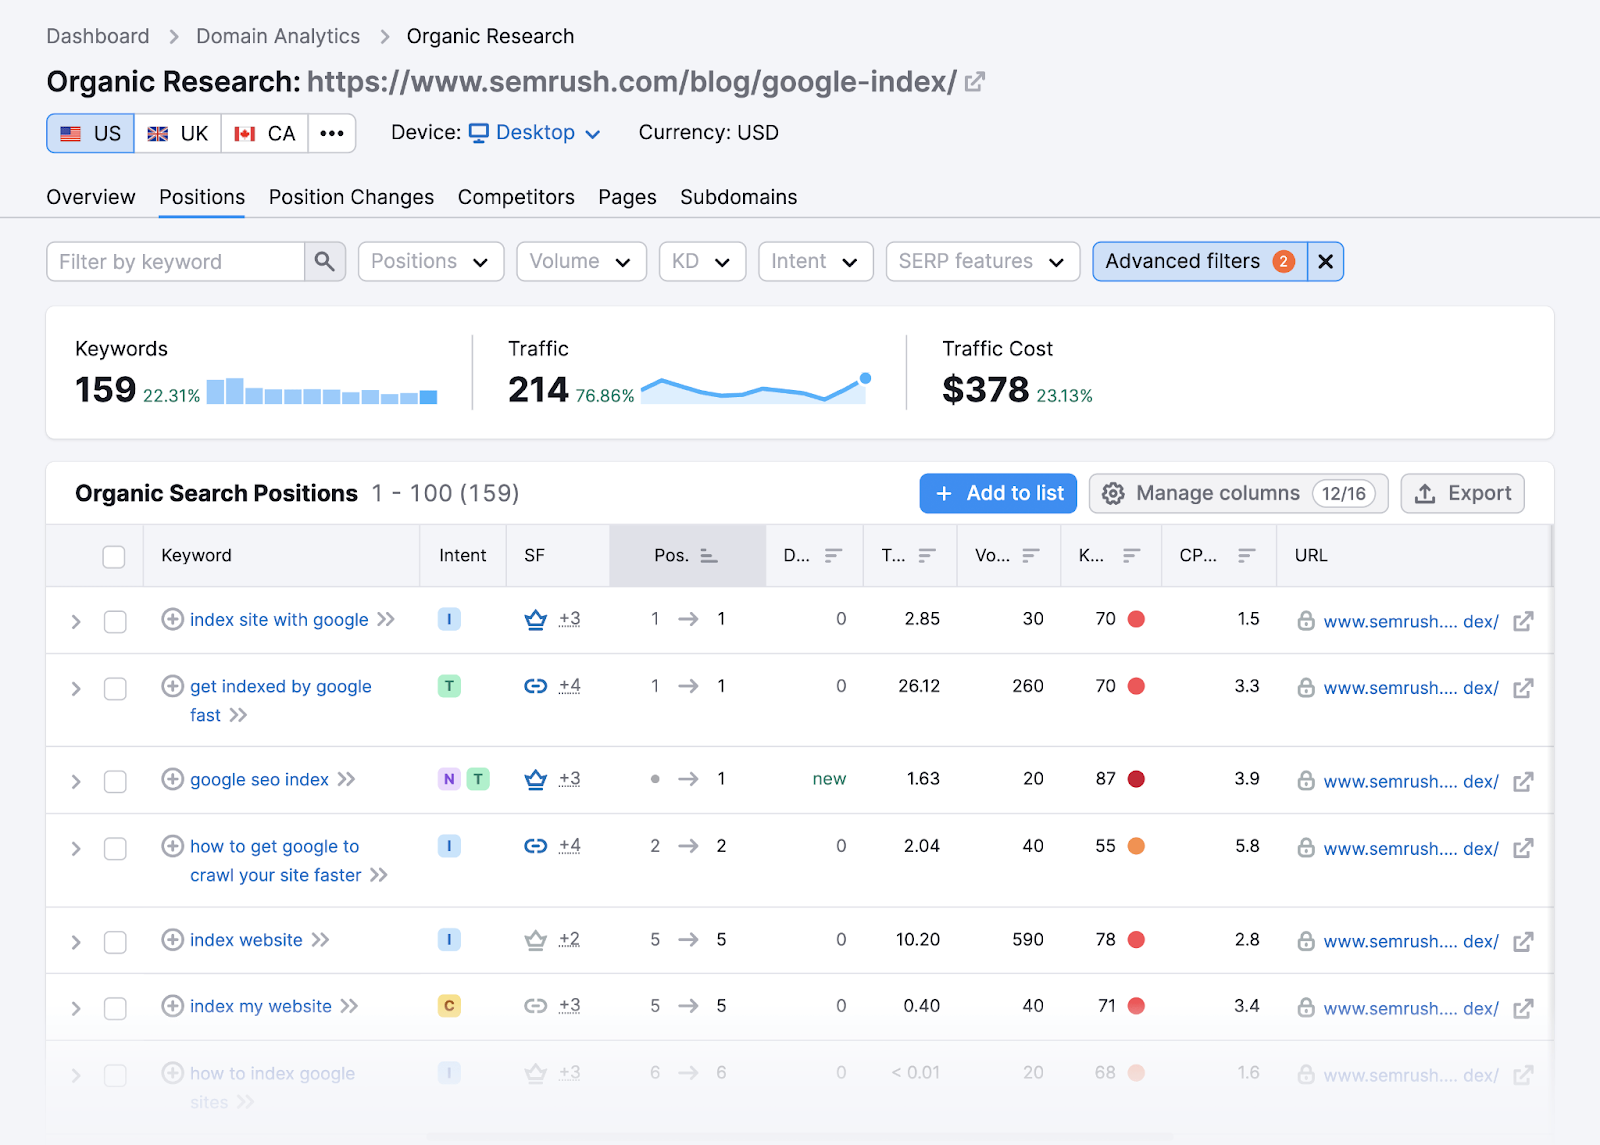Select the header checkbox to choose all keywords

[113, 556]
